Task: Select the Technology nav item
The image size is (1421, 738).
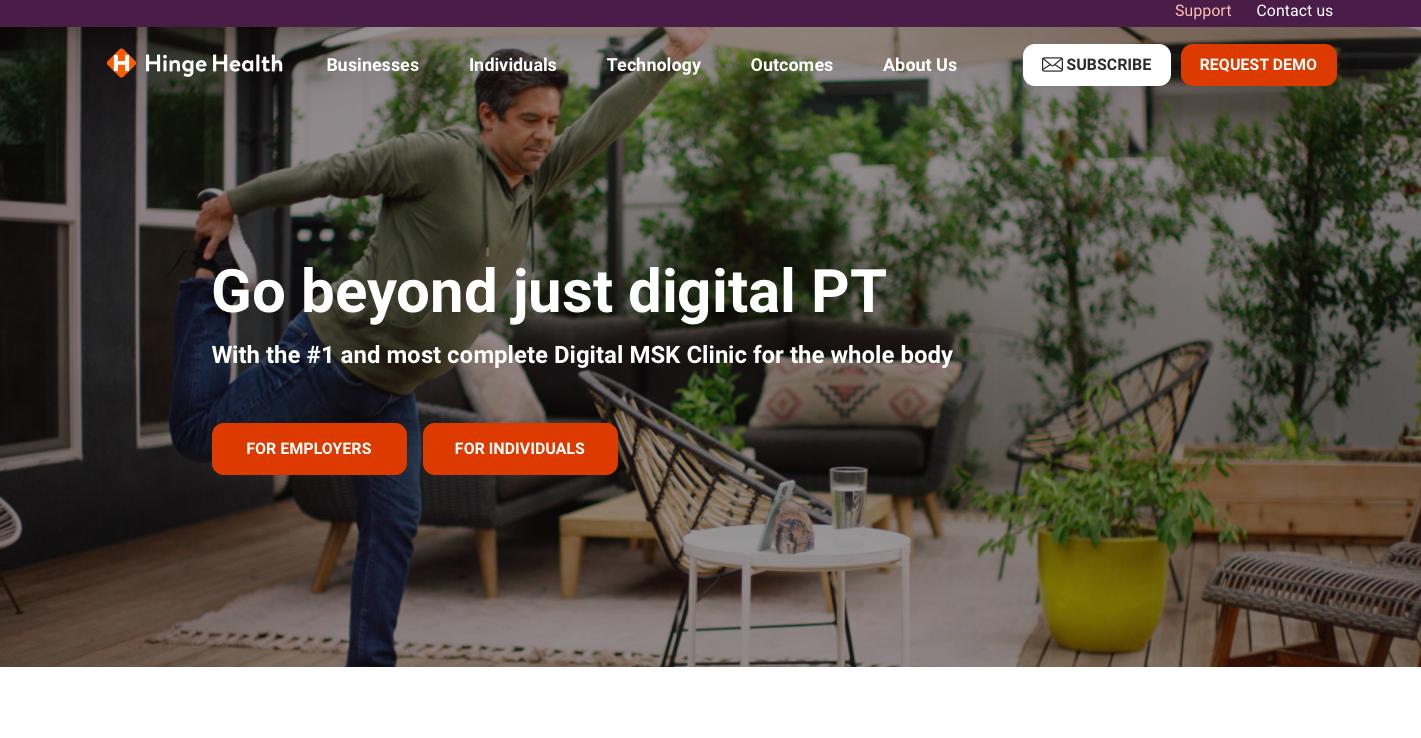Action: pyautogui.click(x=653, y=65)
